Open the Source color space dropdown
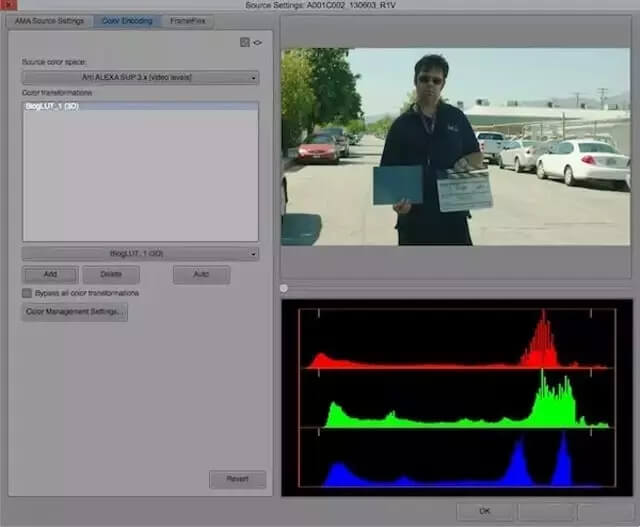Screen dimensions: 640x527 [x=140, y=77]
